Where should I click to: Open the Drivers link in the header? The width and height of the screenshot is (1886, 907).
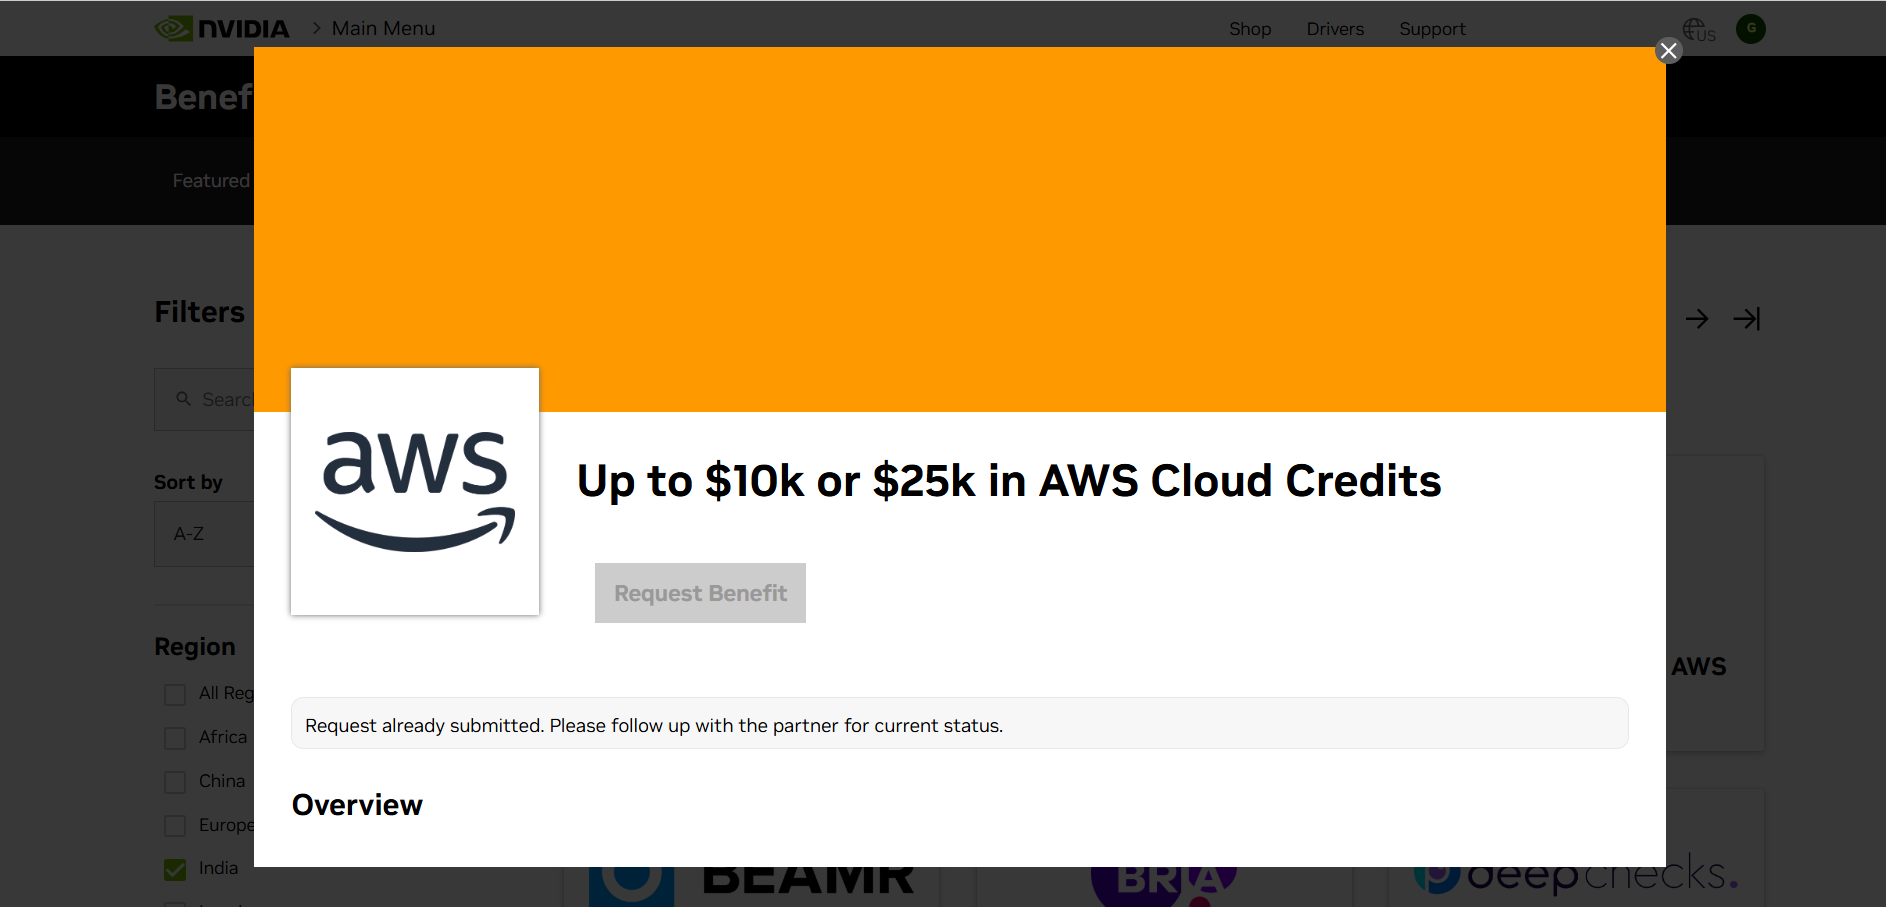point(1335,29)
